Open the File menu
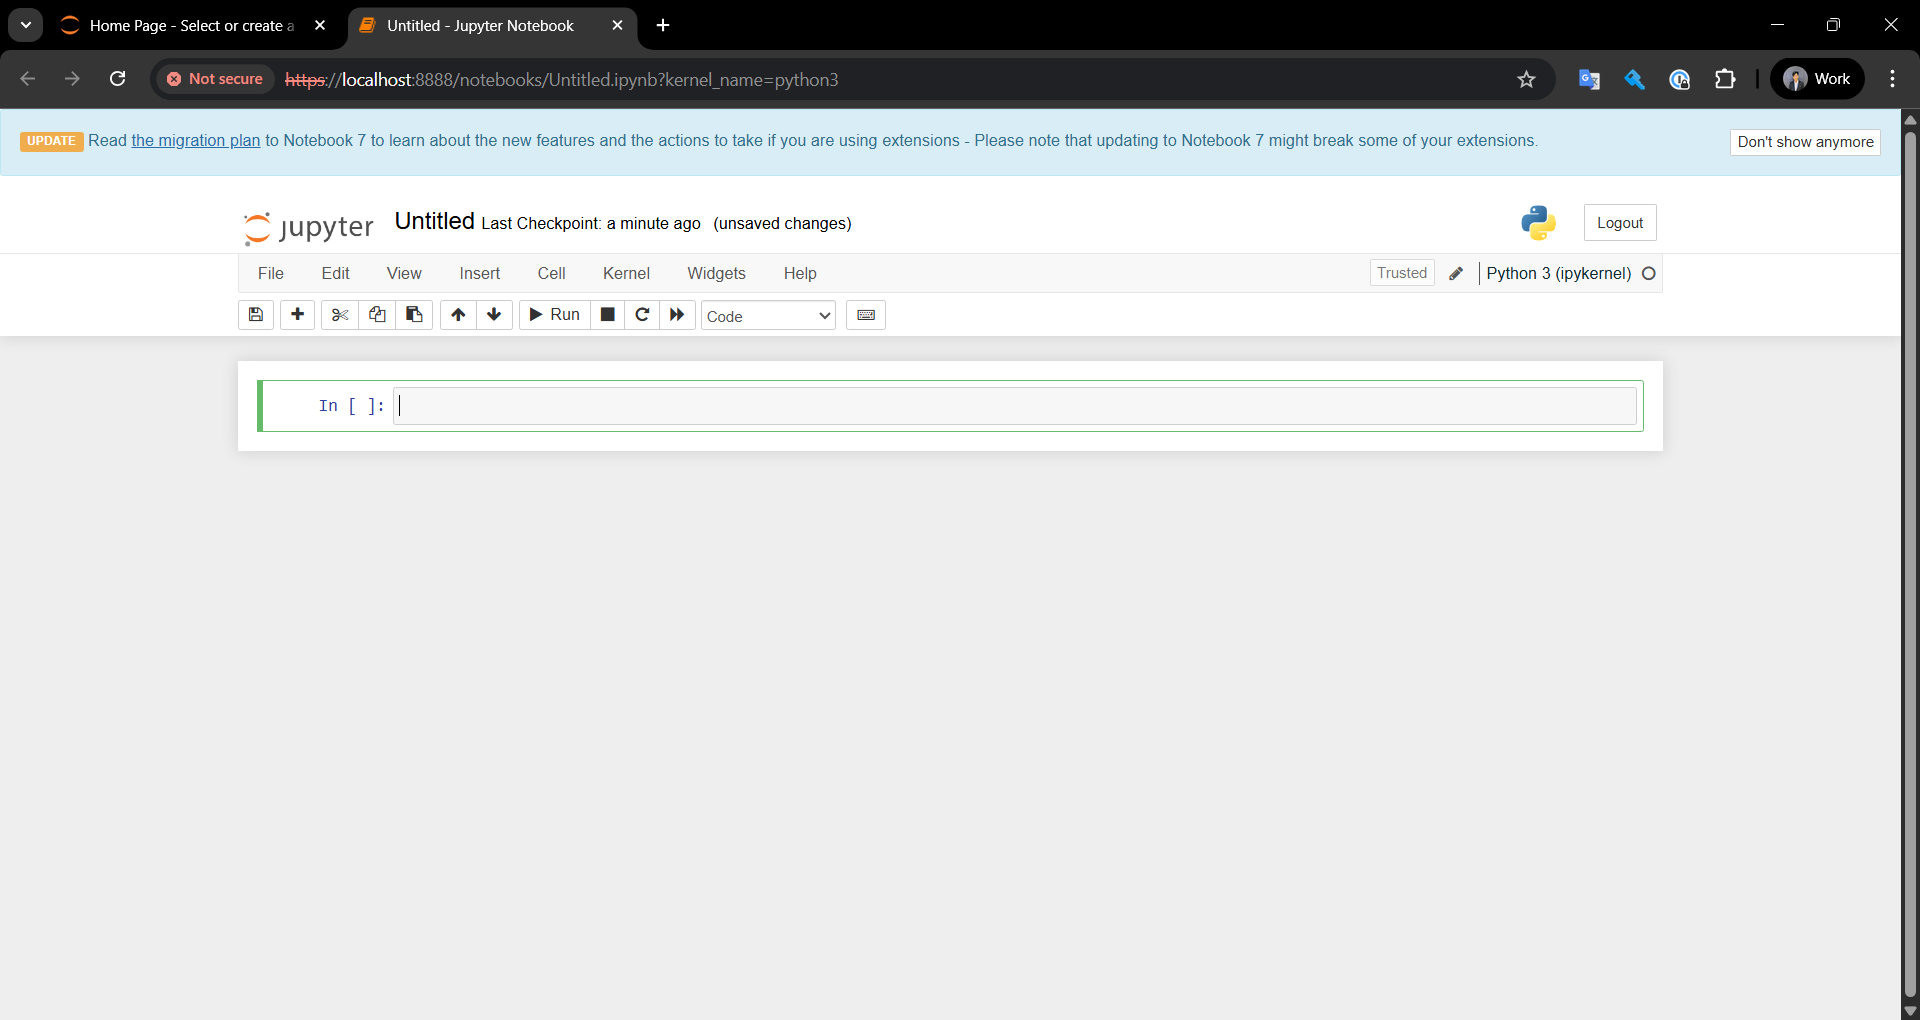 tap(271, 273)
